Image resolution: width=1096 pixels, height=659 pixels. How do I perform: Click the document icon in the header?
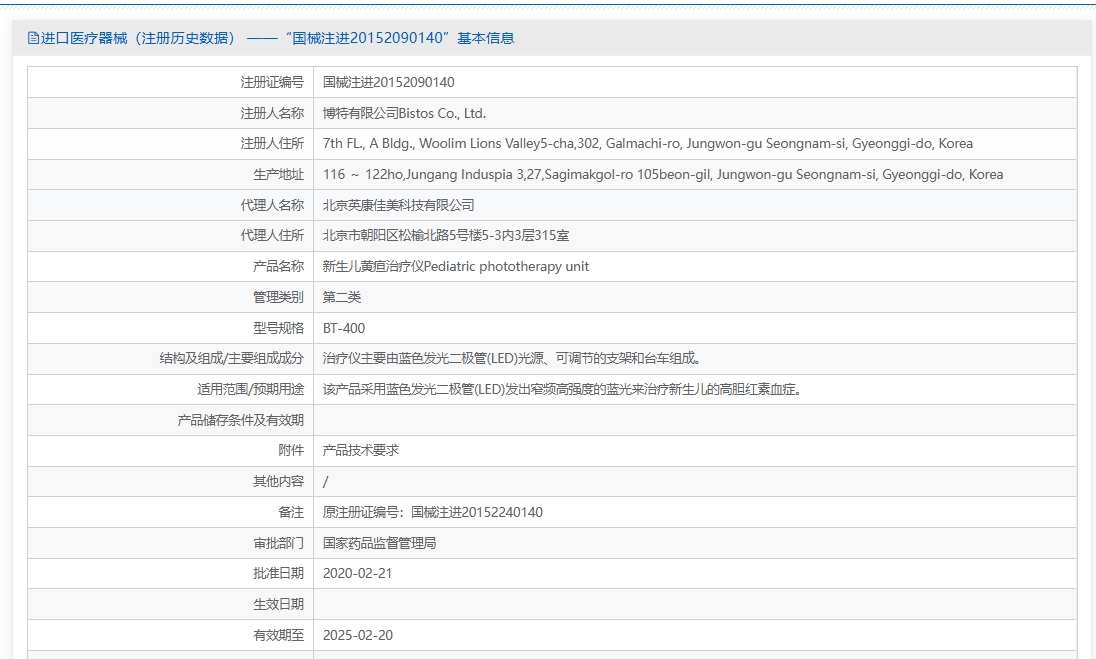pyautogui.click(x=33, y=38)
